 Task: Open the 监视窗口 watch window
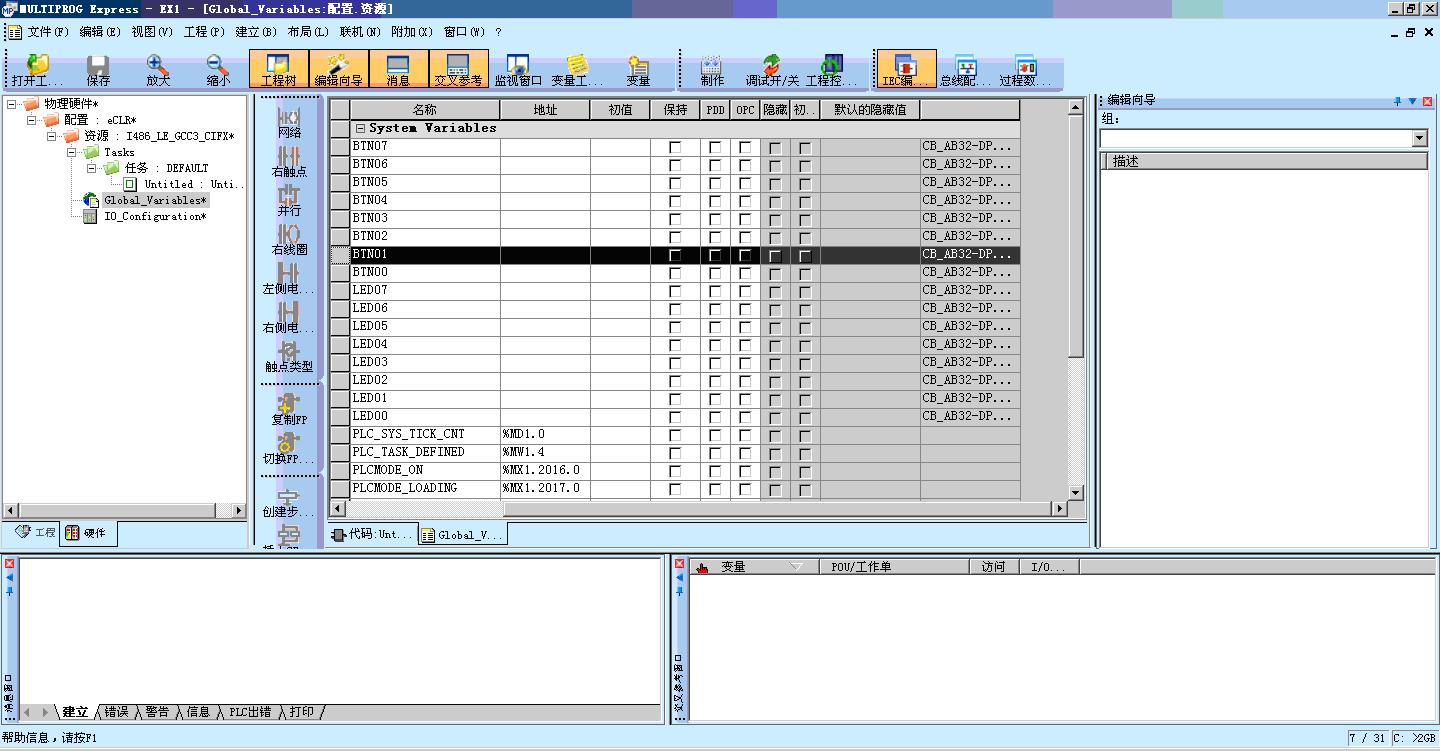coord(518,70)
